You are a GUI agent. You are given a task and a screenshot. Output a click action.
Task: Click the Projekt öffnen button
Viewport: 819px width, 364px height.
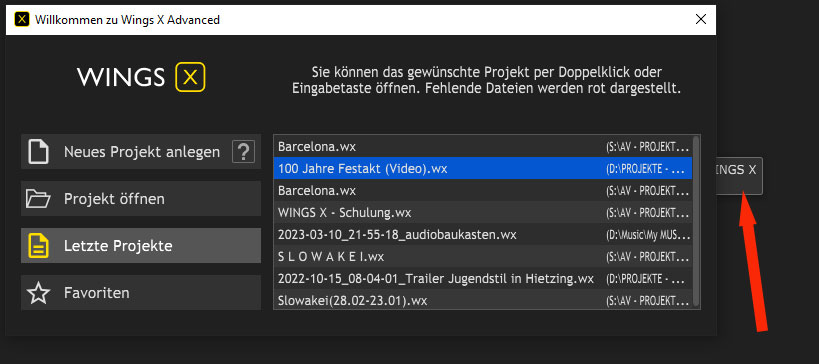click(x=141, y=199)
